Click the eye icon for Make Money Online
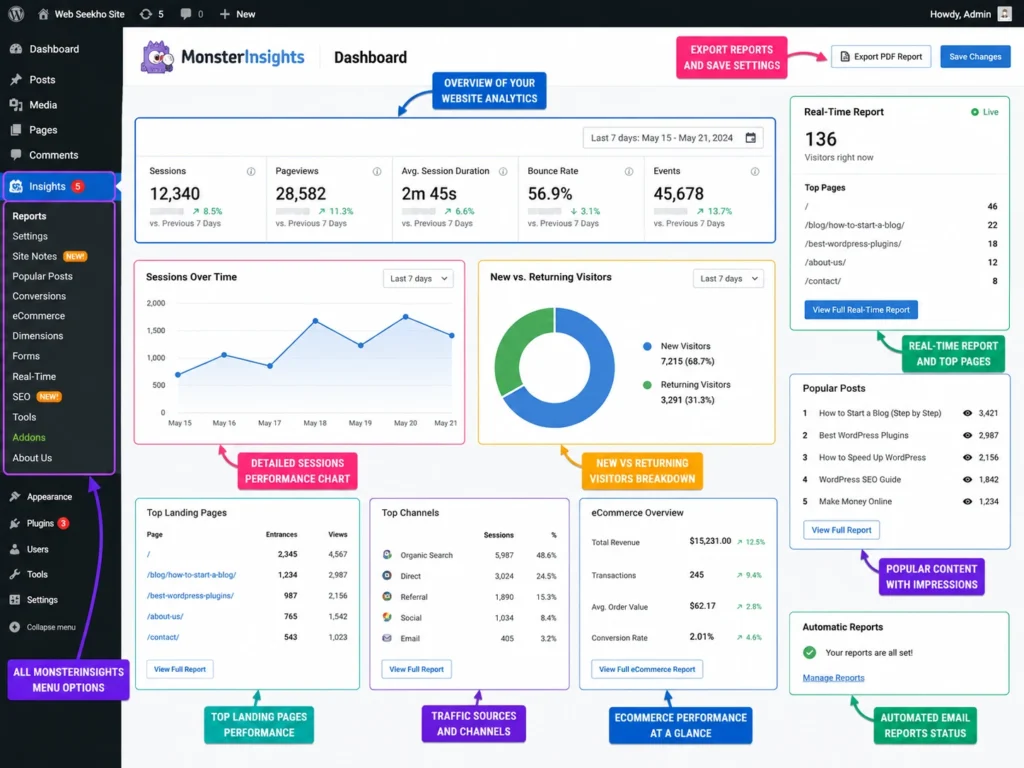The height and width of the screenshot is (768, 1024). pos(967,502)
